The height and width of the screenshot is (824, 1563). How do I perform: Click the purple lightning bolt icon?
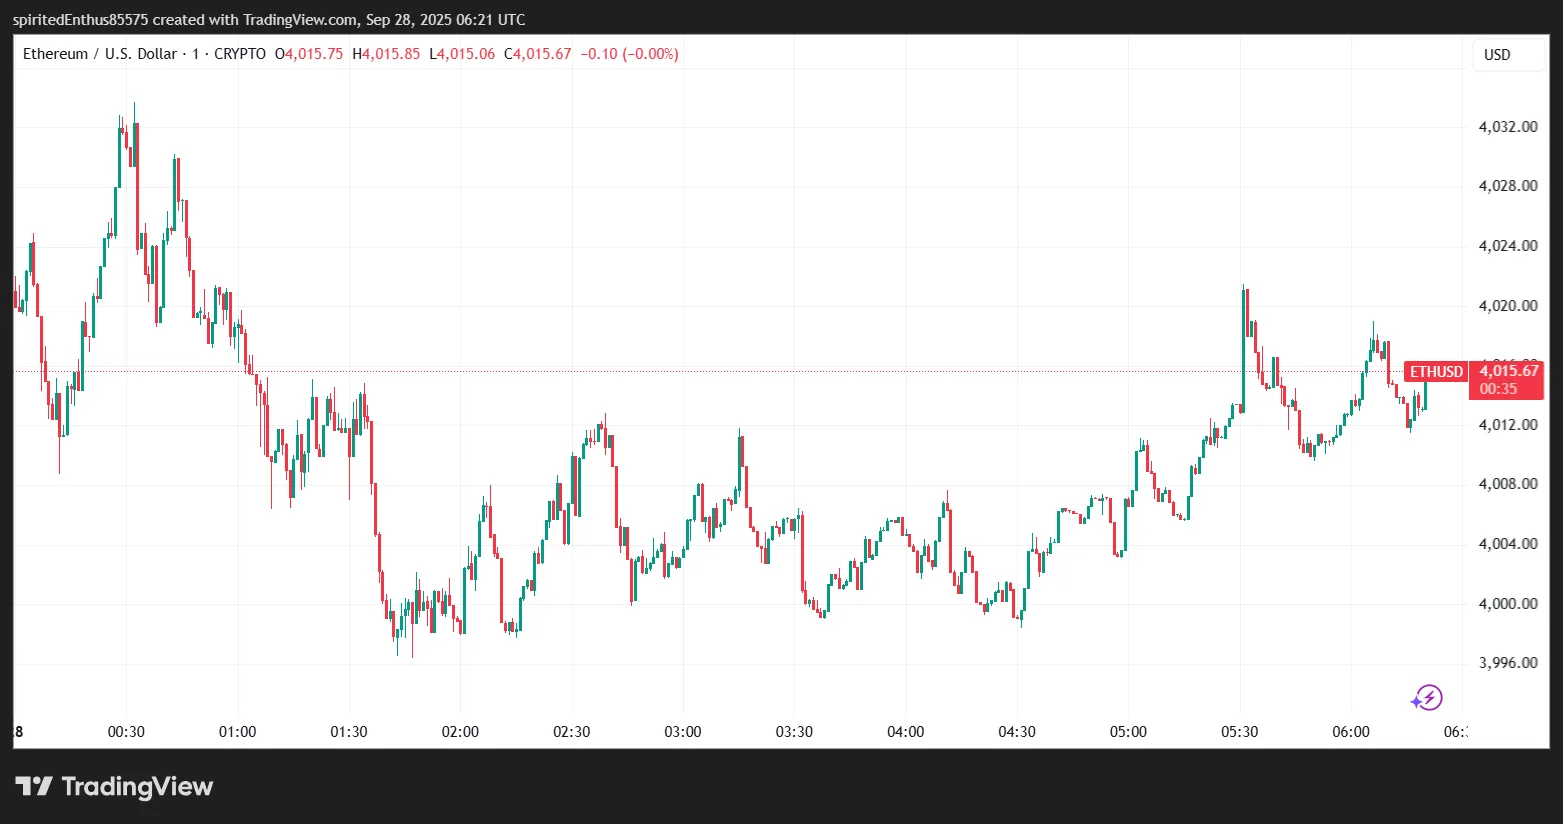(1427, 698)
